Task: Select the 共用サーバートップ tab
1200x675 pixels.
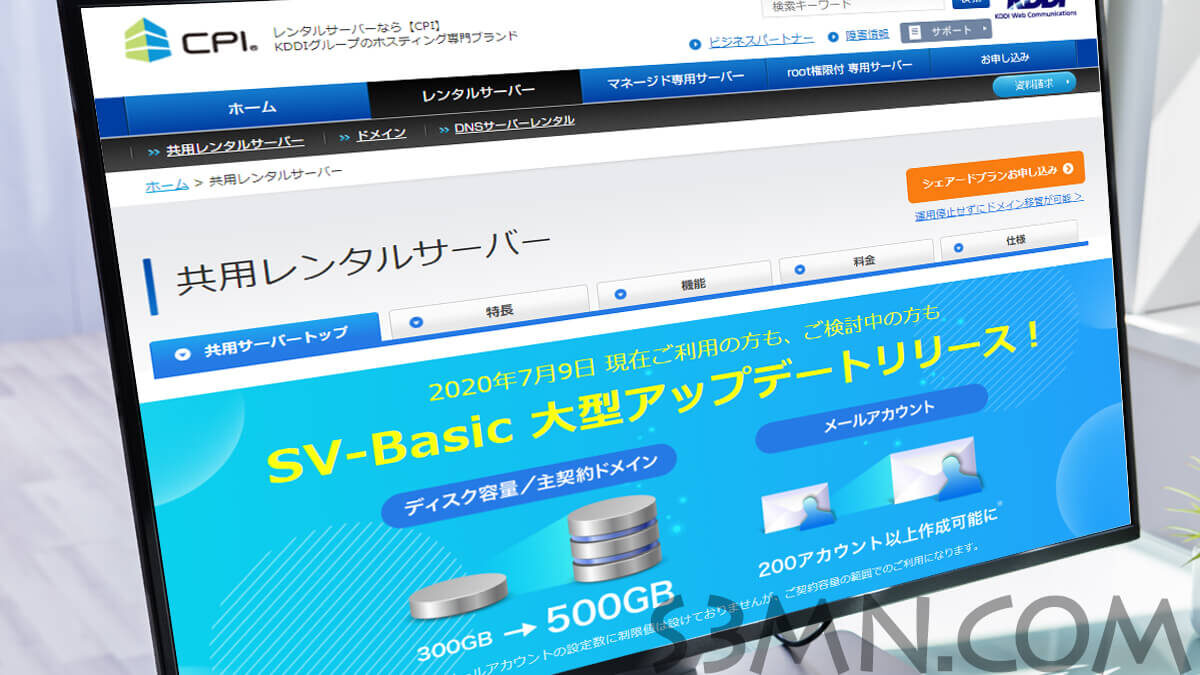Action: tap(265, 345)
